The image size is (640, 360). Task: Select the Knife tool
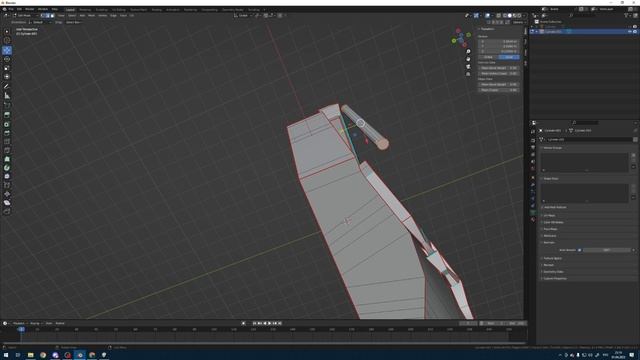(7, 150)
